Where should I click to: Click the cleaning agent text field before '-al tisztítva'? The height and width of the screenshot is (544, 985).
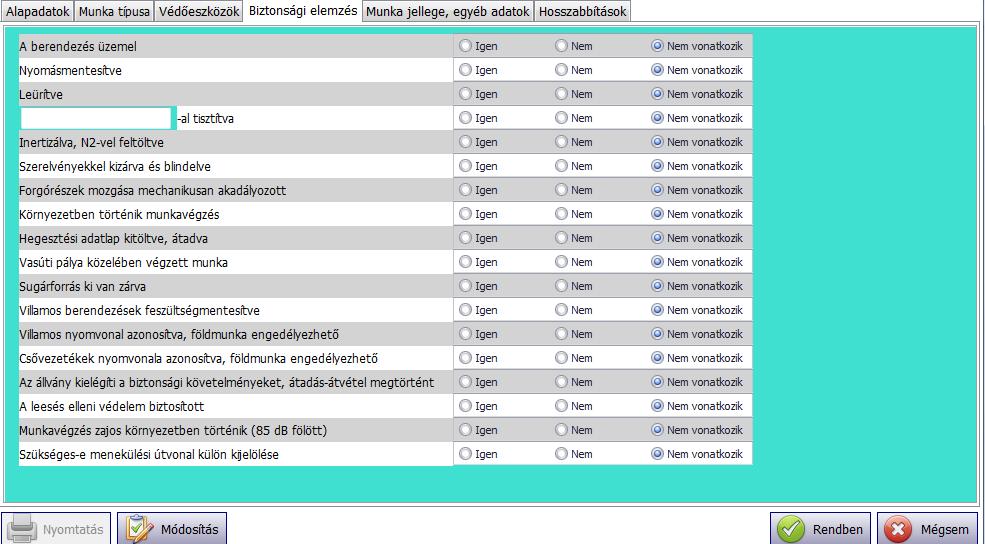96,118
